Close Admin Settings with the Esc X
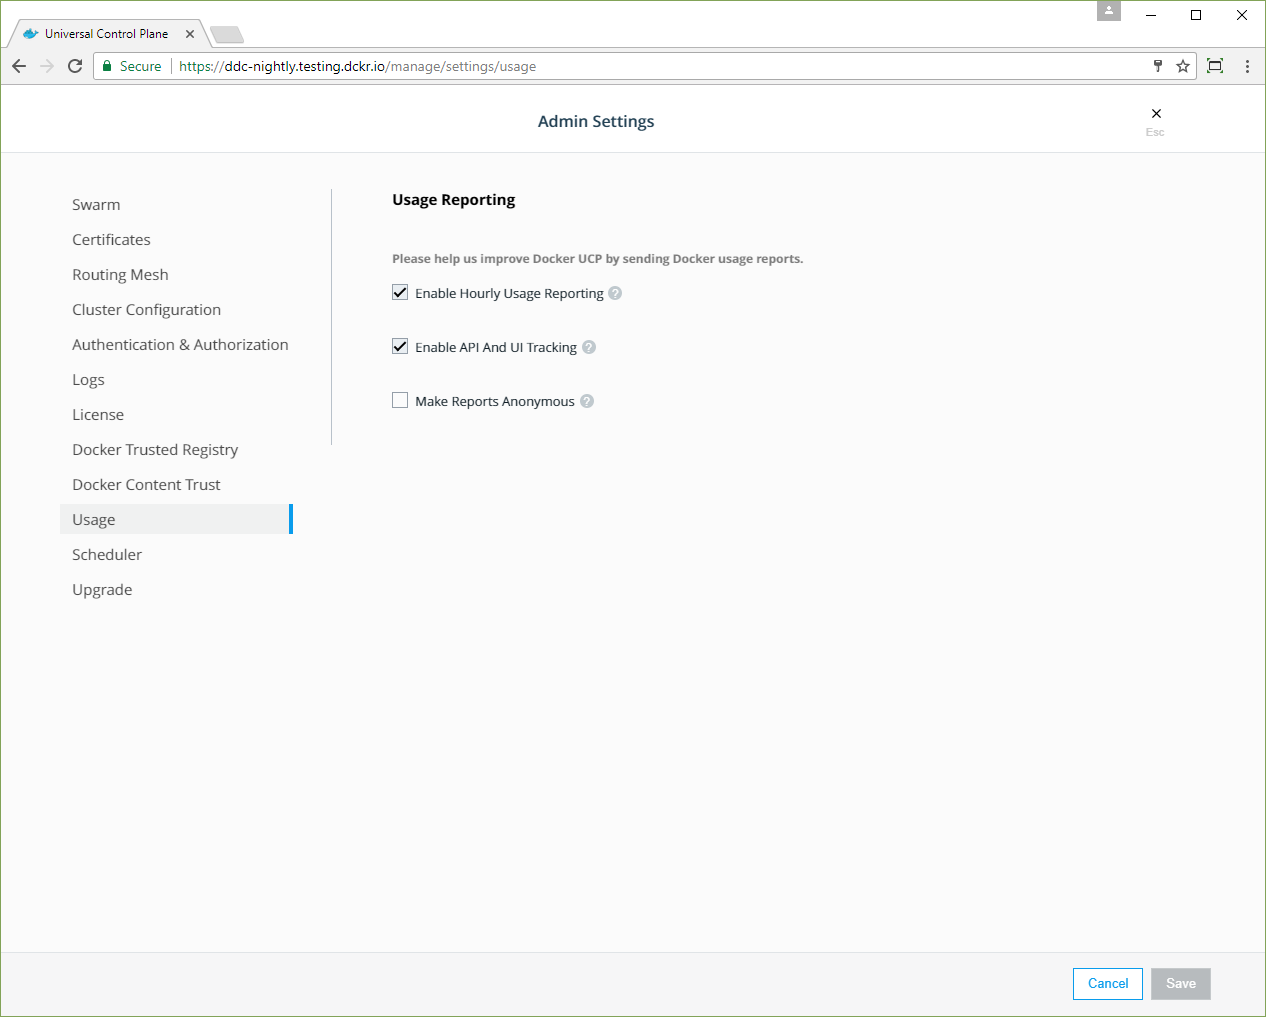1266x1017 pixels. 1155,114
